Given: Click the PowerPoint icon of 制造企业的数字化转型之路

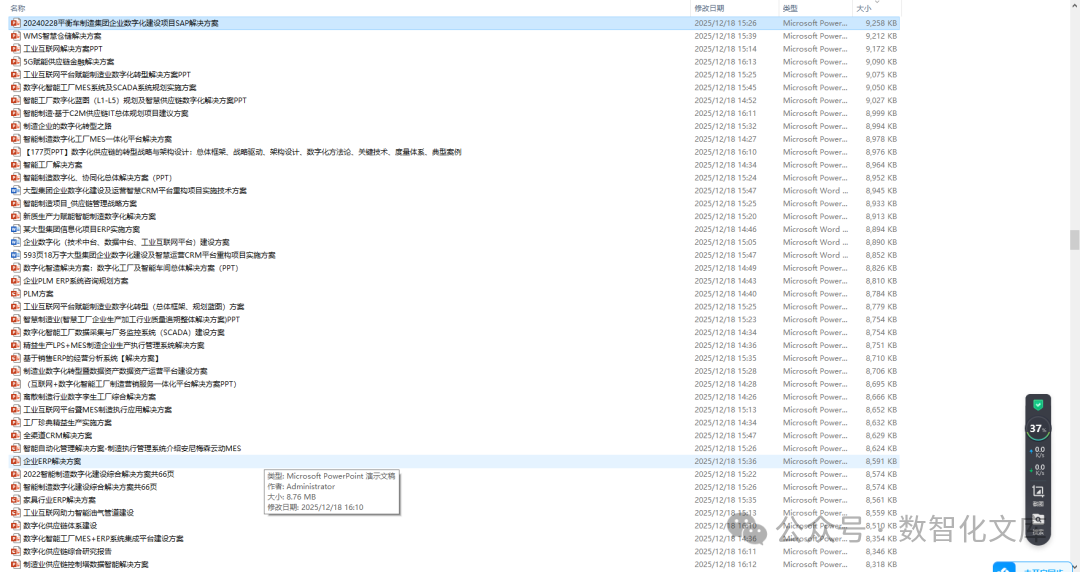Looking at the screenshot, I should tap(16, 126).
